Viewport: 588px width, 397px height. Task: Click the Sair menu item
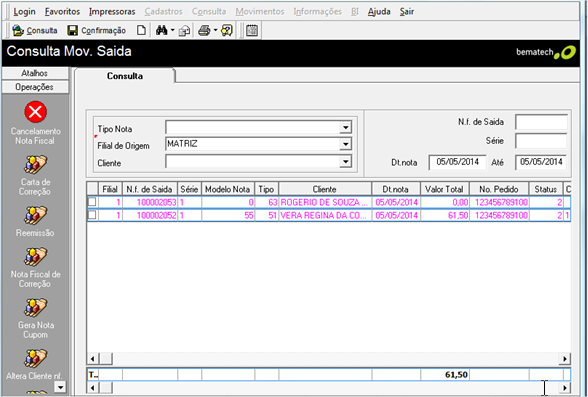[406, 12]
